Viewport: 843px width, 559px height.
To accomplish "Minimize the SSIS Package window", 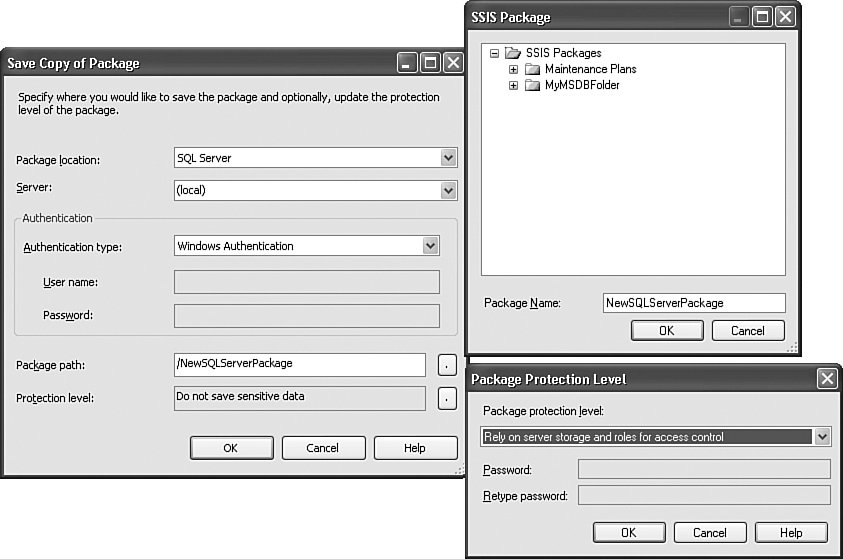I will 740,17.
